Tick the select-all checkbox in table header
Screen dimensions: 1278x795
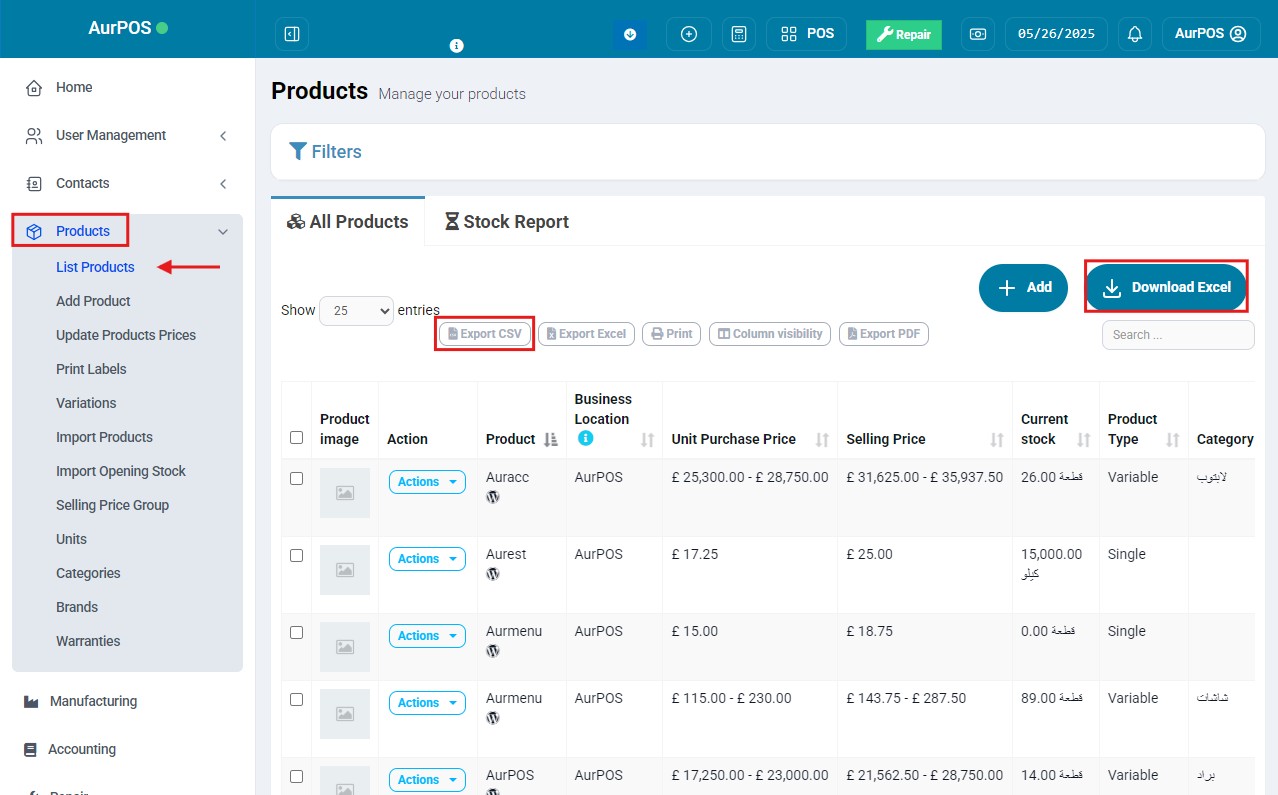(296, 437)
